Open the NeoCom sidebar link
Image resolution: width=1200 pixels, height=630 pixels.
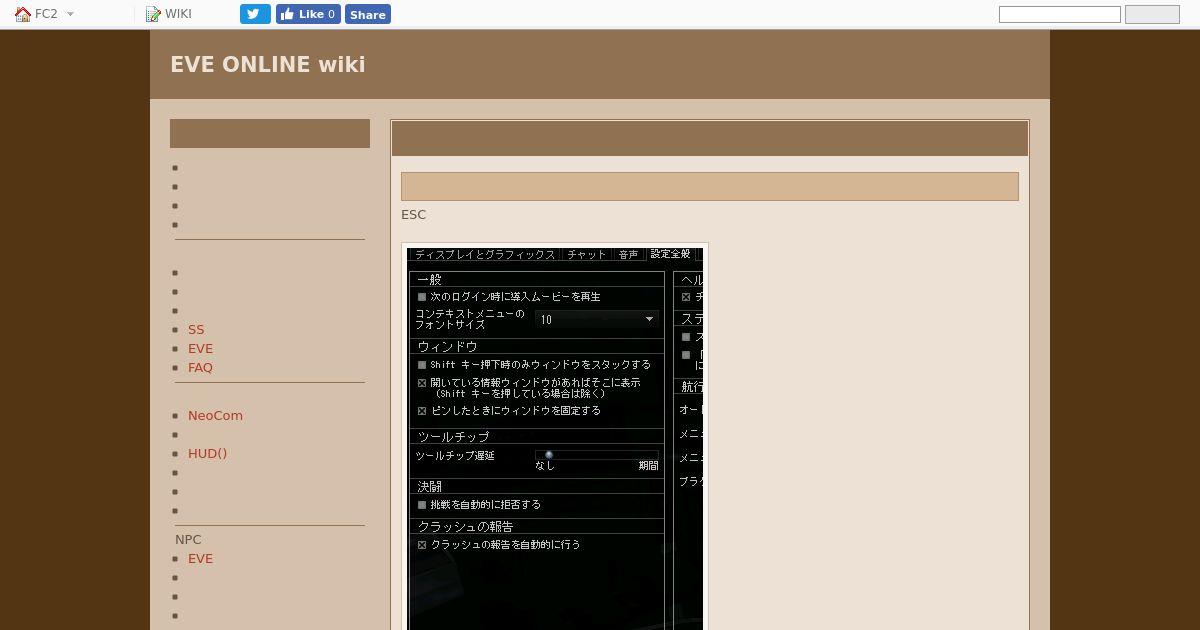point(215,415)
